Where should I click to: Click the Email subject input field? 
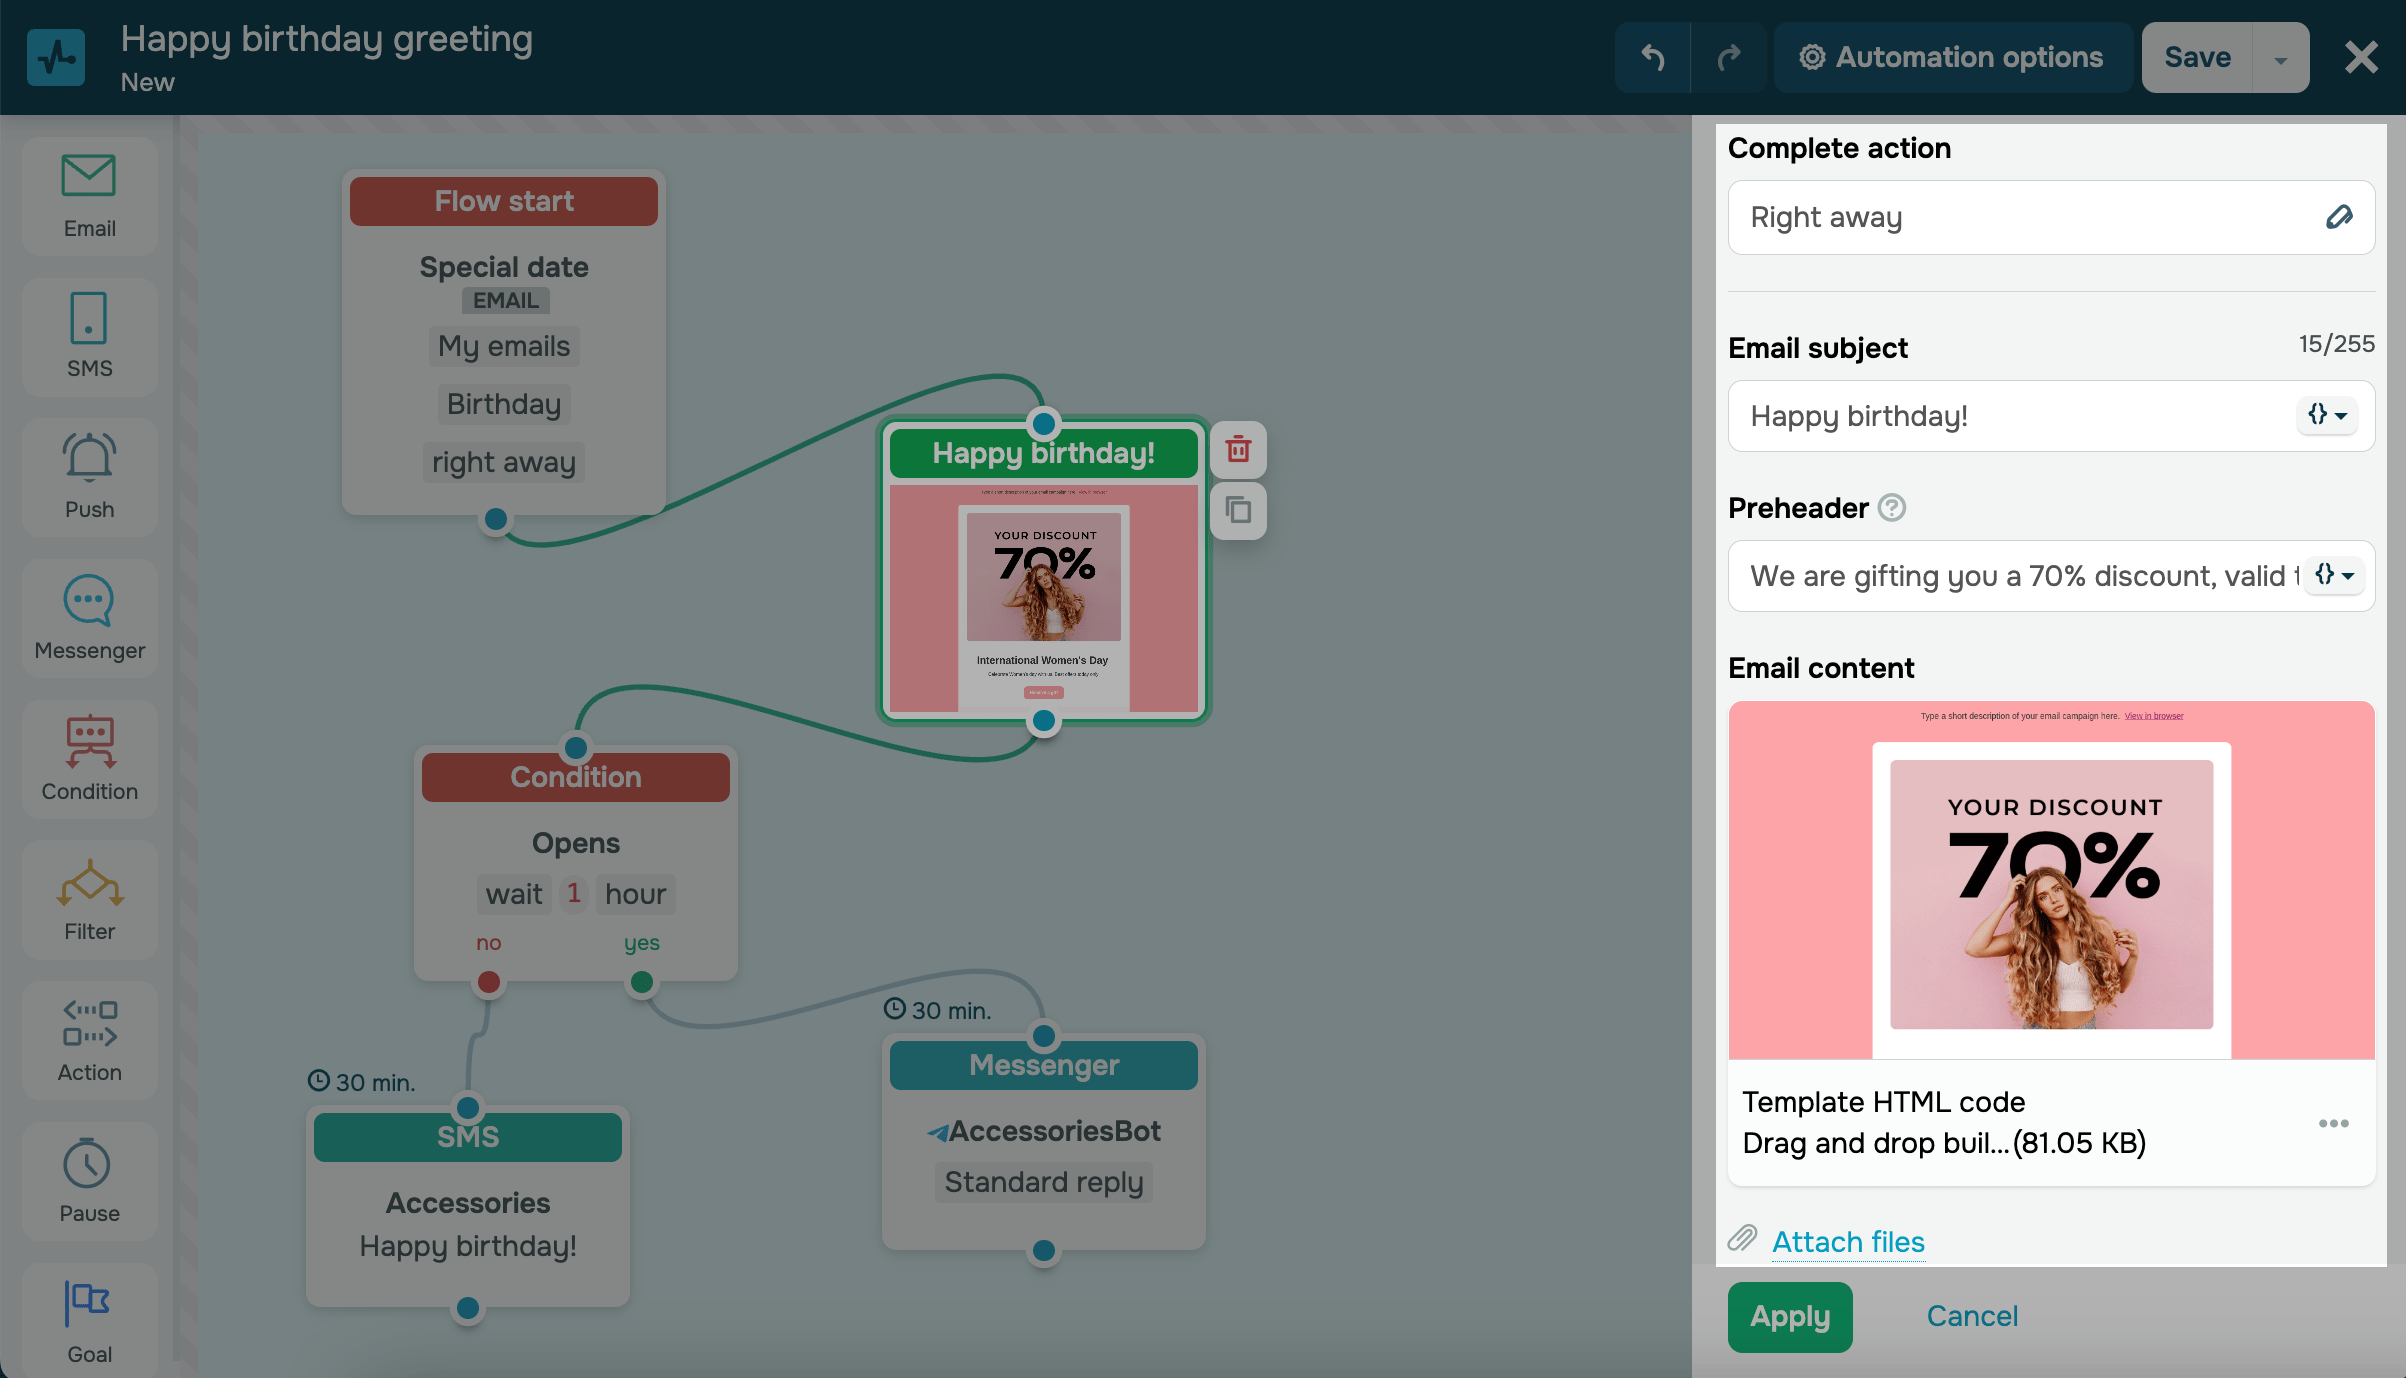tap(2010, 416)
